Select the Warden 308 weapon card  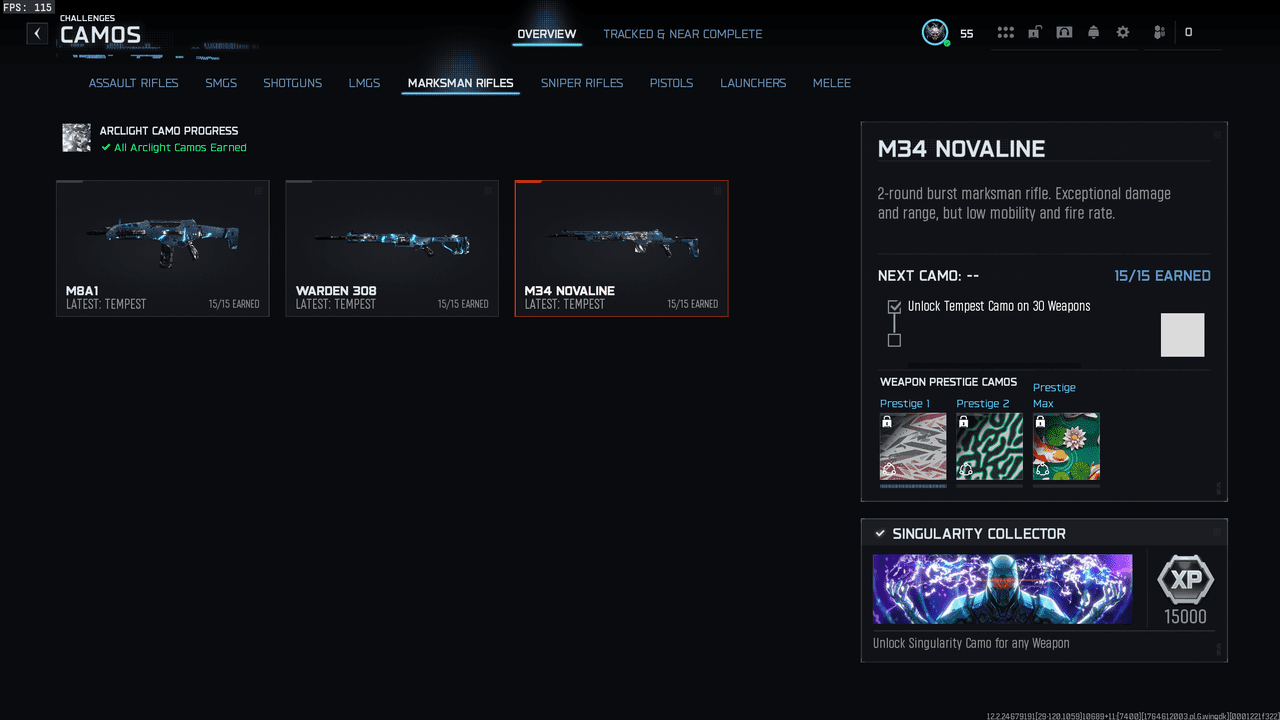coord(392,248)
